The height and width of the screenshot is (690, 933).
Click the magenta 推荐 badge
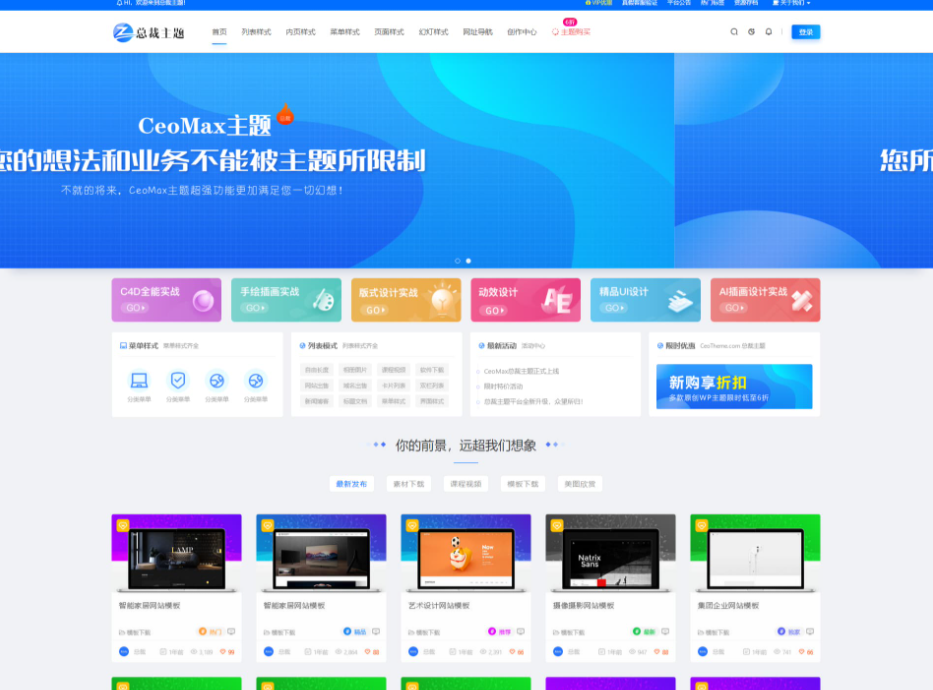[x=500, y=632]
